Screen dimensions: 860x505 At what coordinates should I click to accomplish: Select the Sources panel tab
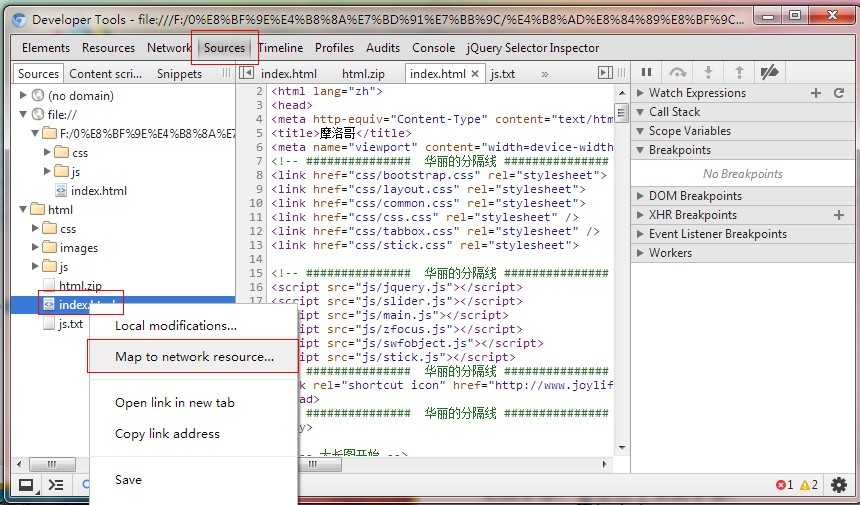224,48
